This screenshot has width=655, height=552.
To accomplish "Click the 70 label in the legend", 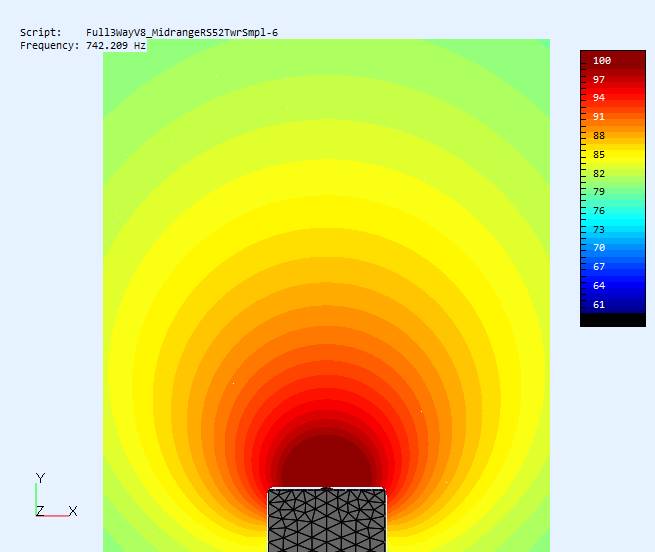I will coord(599,248).
